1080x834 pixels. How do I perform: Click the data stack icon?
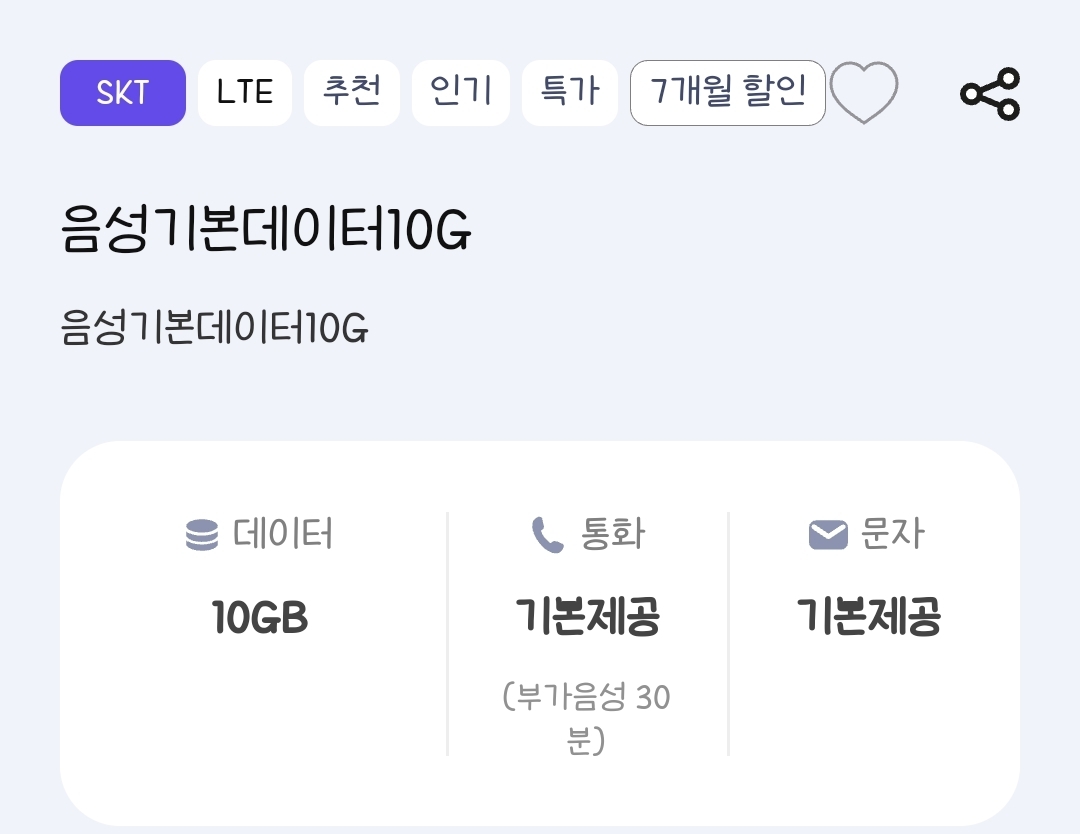(x=202, y=535)
